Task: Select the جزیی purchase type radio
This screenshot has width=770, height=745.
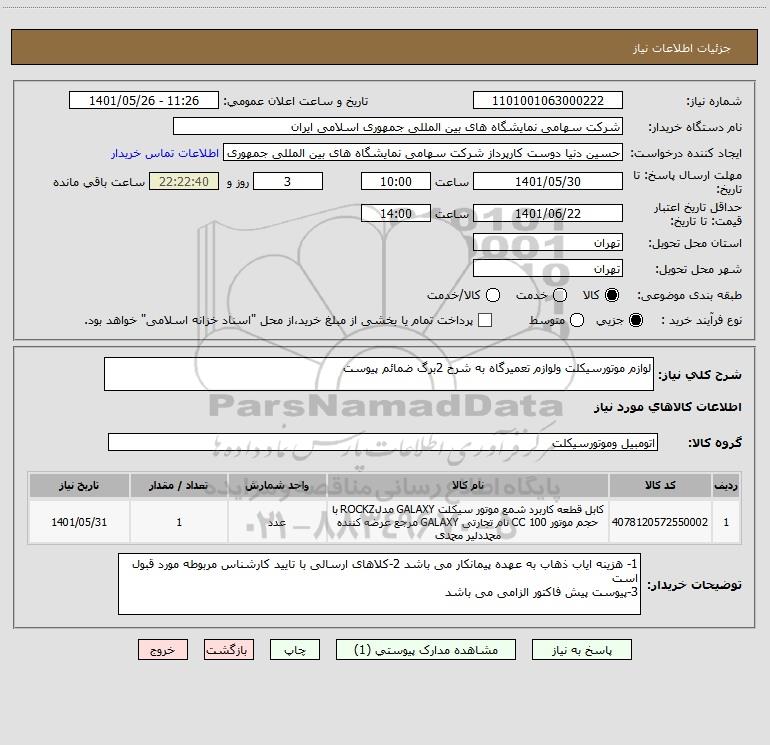Action: [635, 320]
